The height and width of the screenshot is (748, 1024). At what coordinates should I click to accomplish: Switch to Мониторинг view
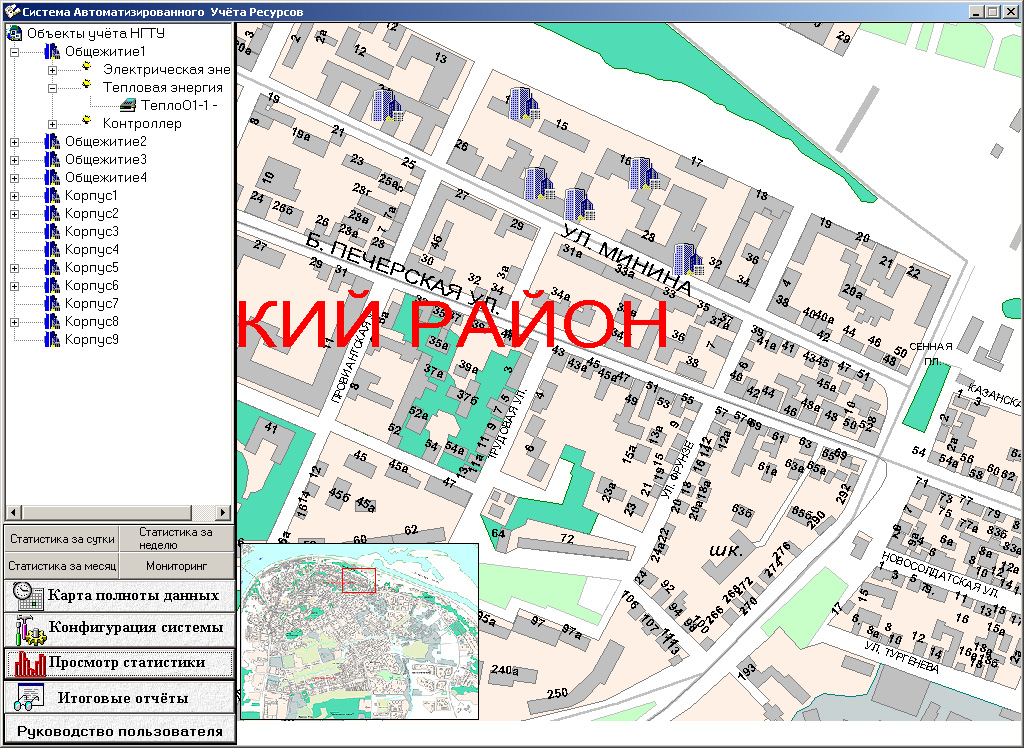176,566
